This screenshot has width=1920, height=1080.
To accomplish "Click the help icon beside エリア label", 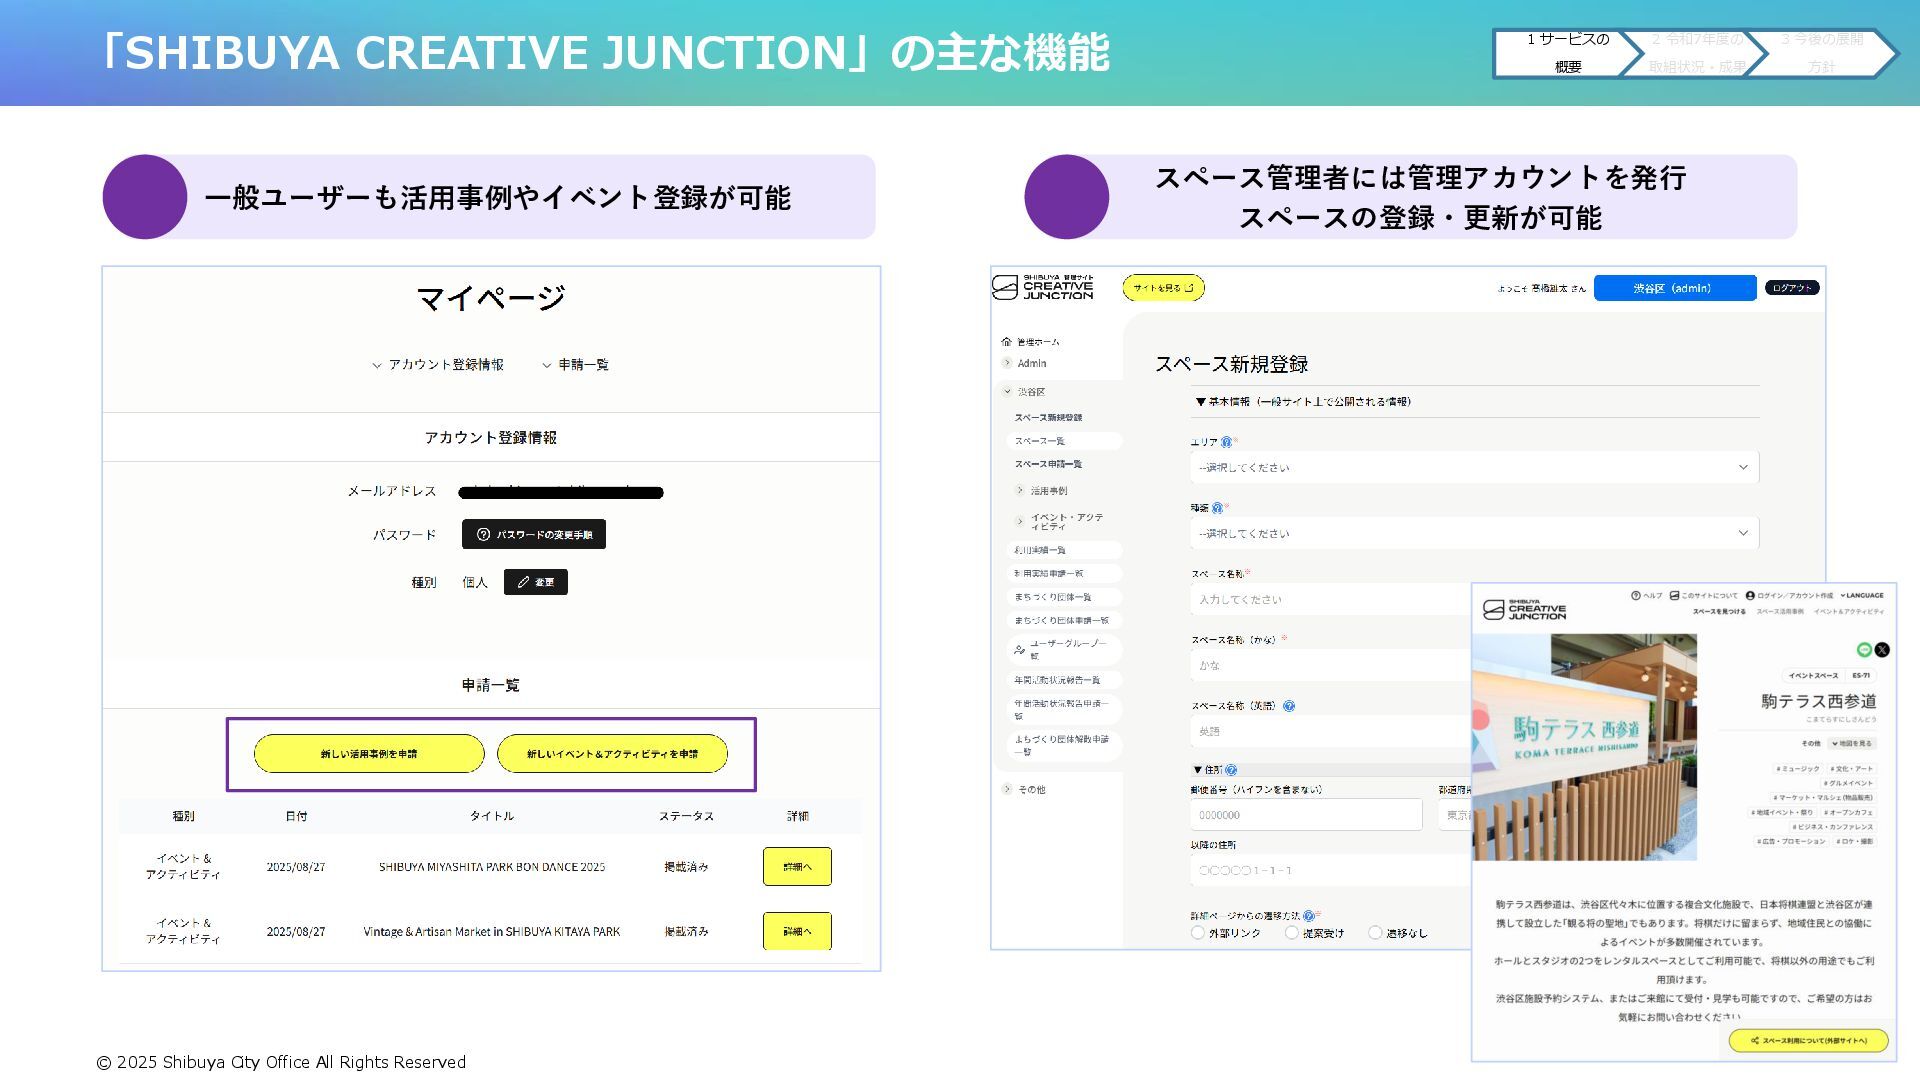I will coord(1226,442).
